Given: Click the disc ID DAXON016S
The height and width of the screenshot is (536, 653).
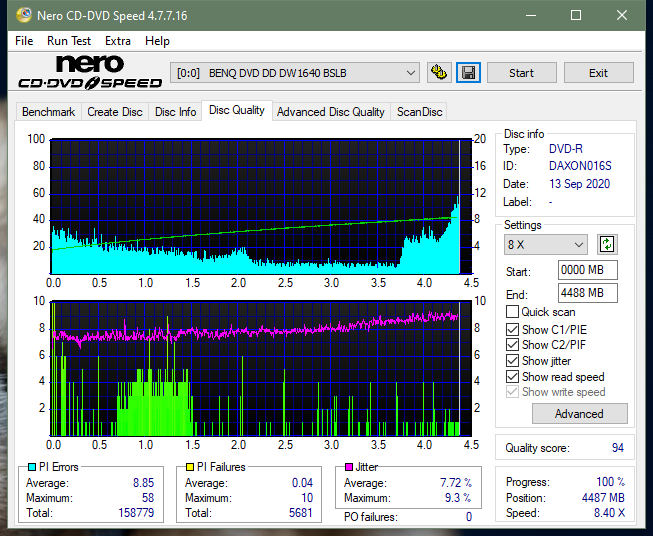Looking at the screenshot, I should [x=580, y=166].
